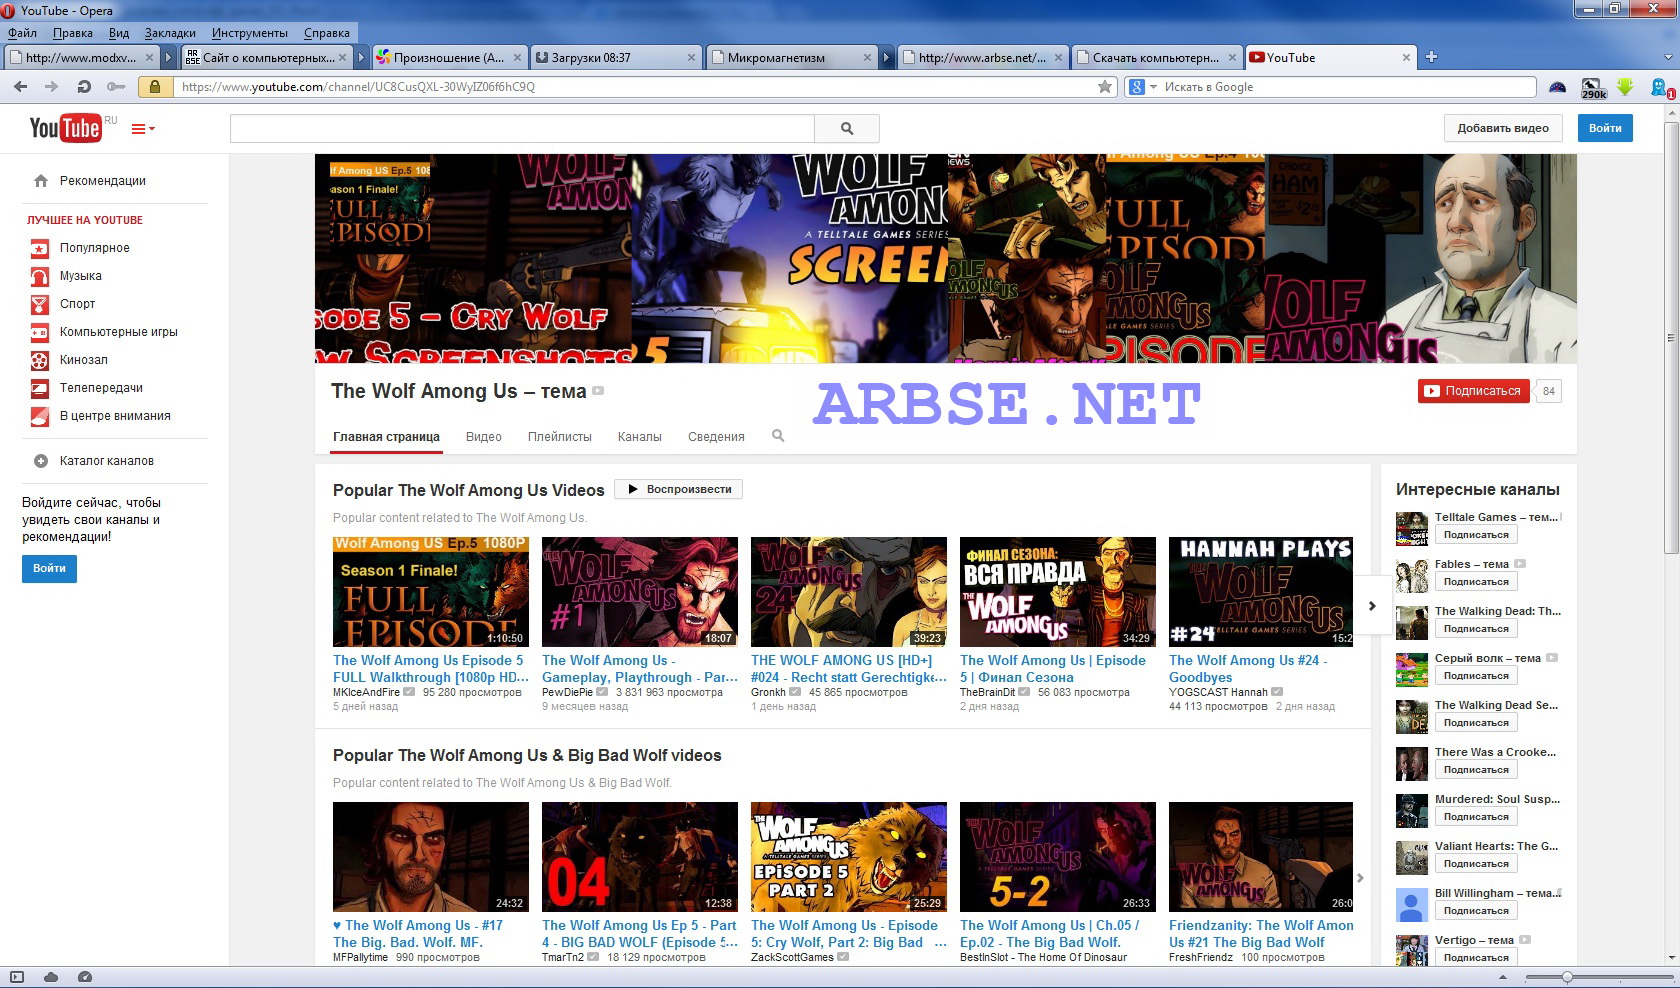The height and width of the screenshot is (988, 1680).
Task: Open a new tab with plus button
Action: (x=1431, y=57)
